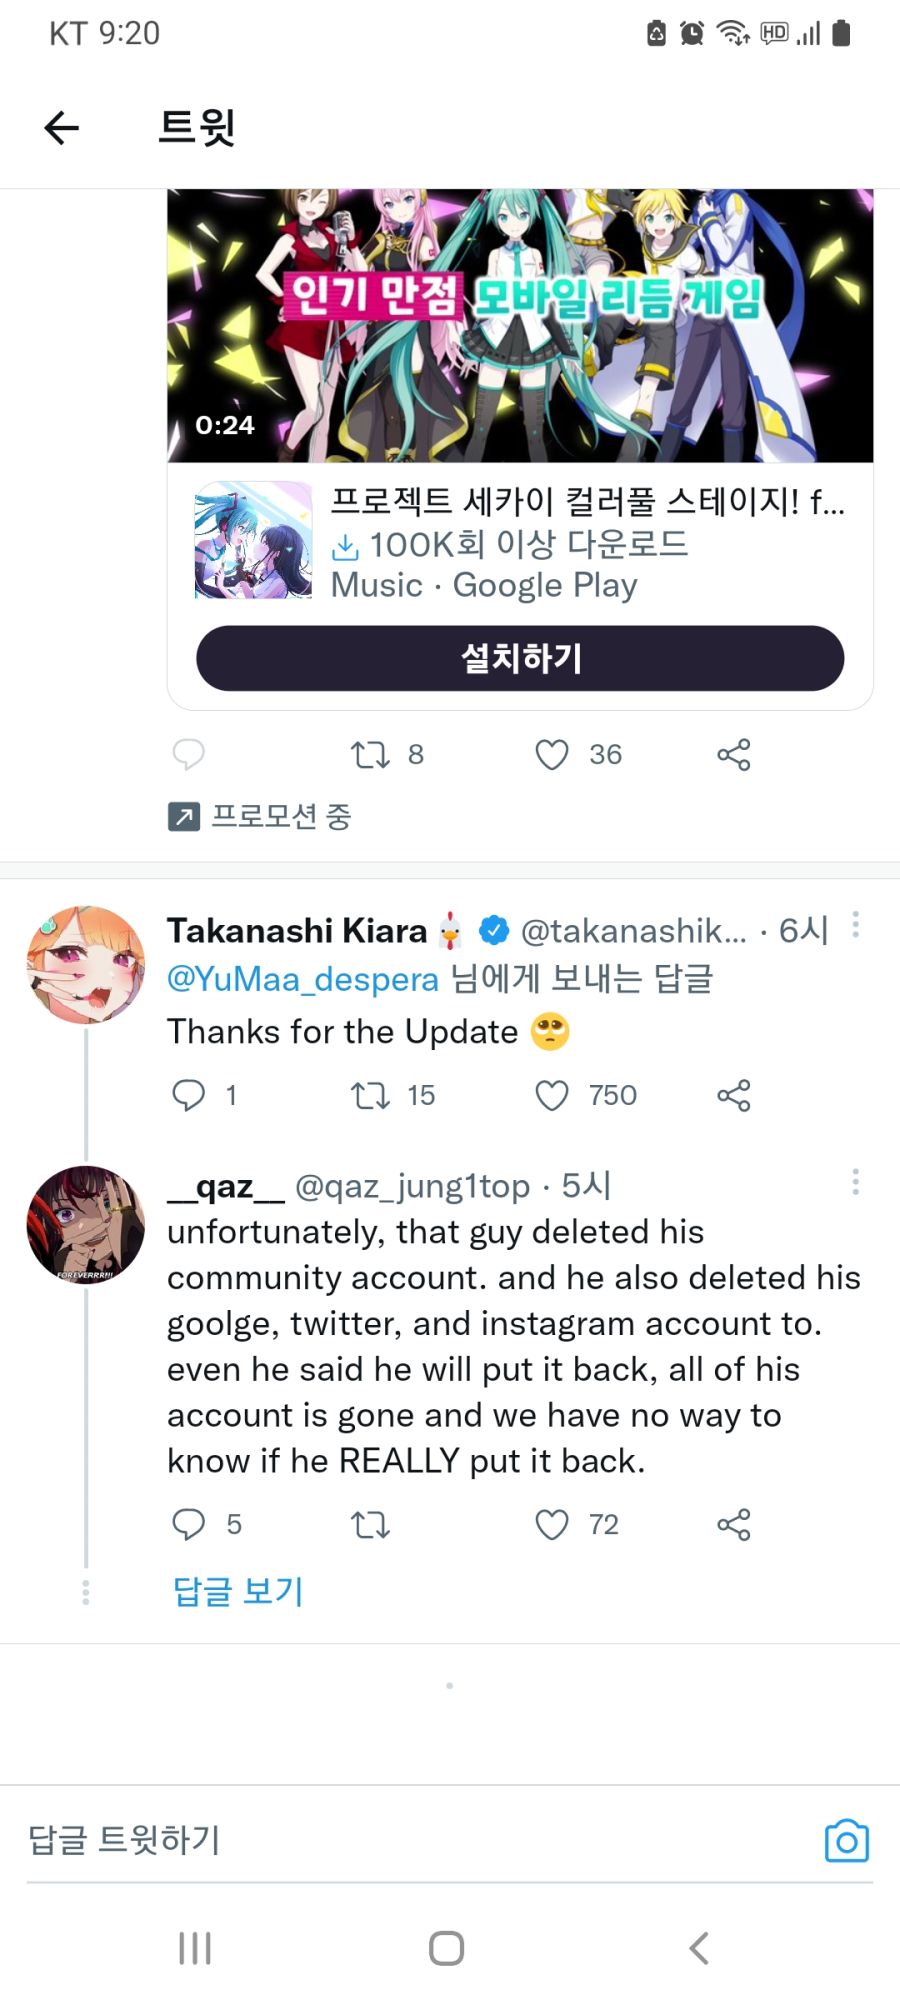Like __qaz__'s tweet with 72 likes
900x2000 pixels.
(x=552, y=1525)
